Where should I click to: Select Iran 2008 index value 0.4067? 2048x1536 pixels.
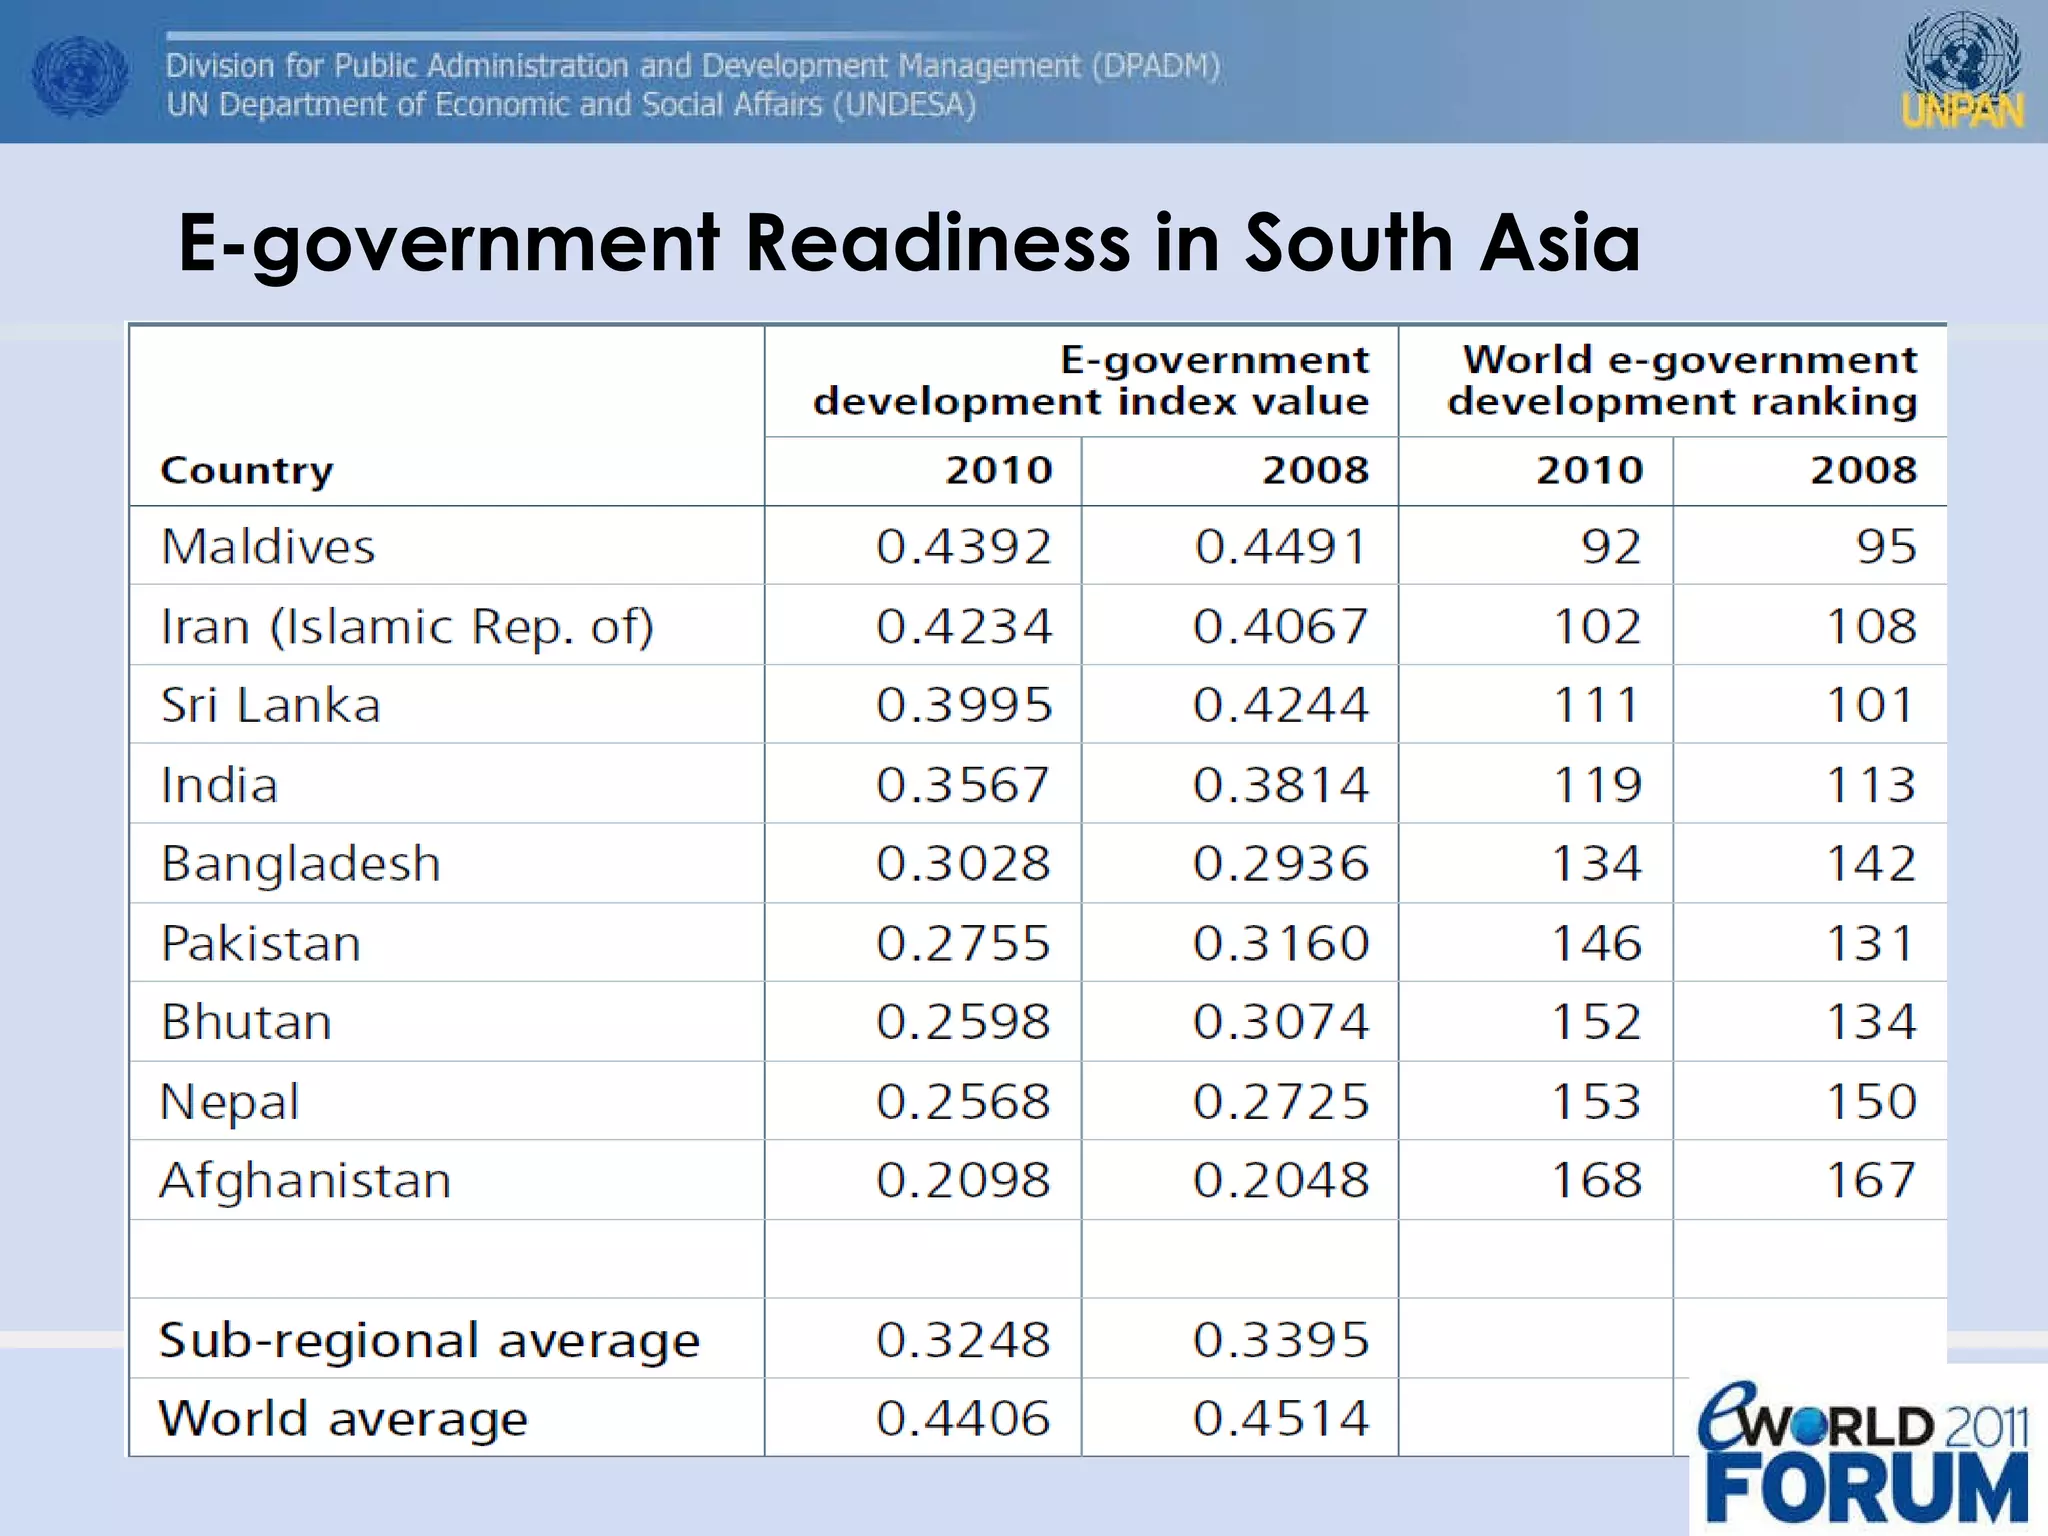pyautogui.click(x=1281, y=627)
